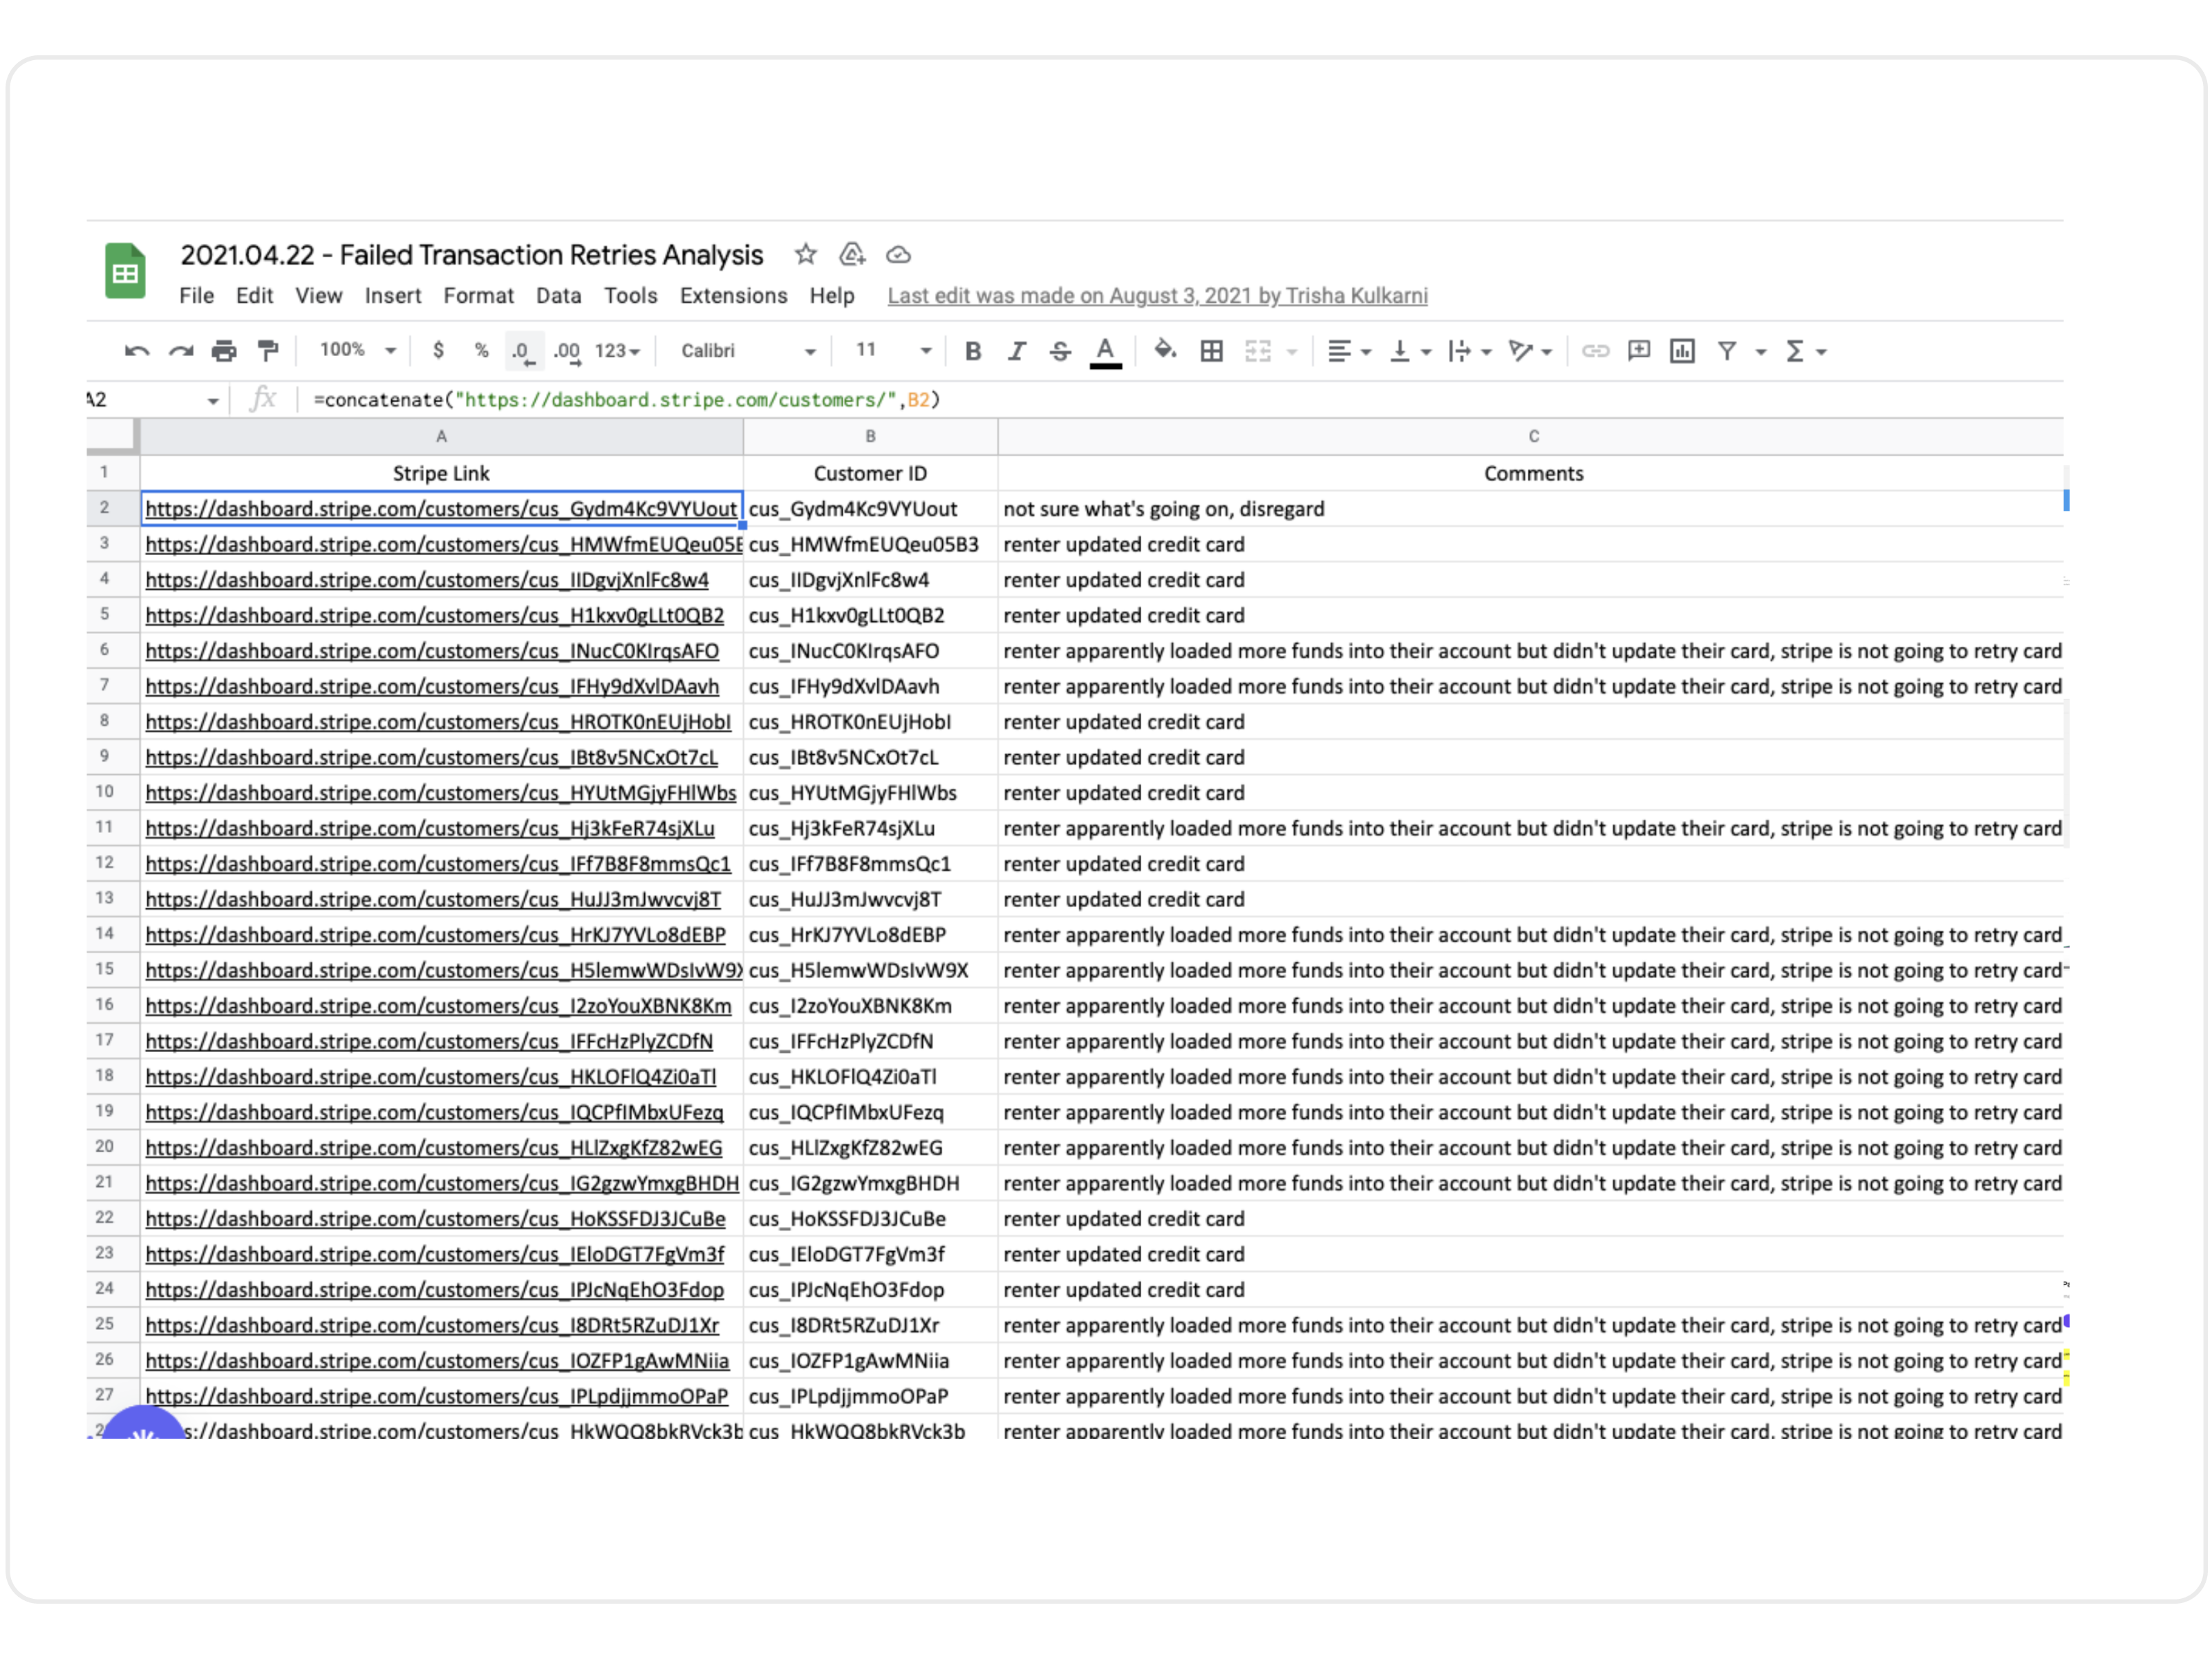Image resolution: width=2212 pixels, height=1659 pixels.
Task: Click the merge cells icon
Action: pos(1258,351)
